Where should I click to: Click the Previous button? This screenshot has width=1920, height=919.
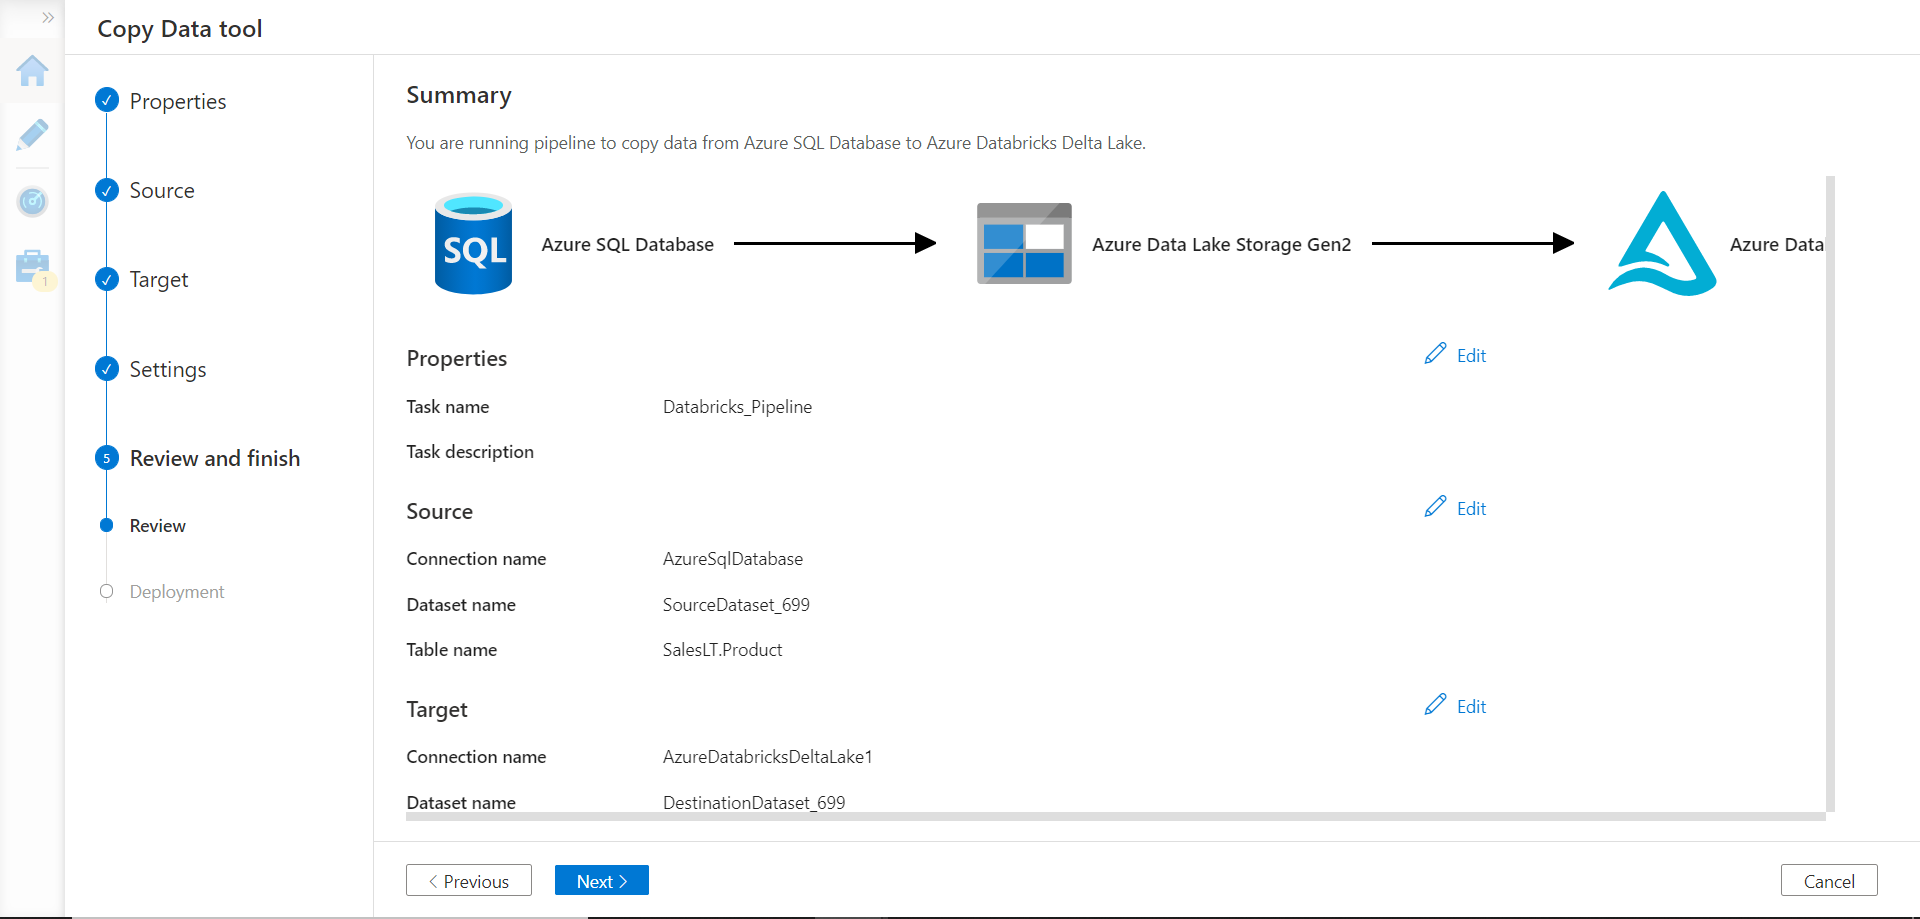[469, 881]
